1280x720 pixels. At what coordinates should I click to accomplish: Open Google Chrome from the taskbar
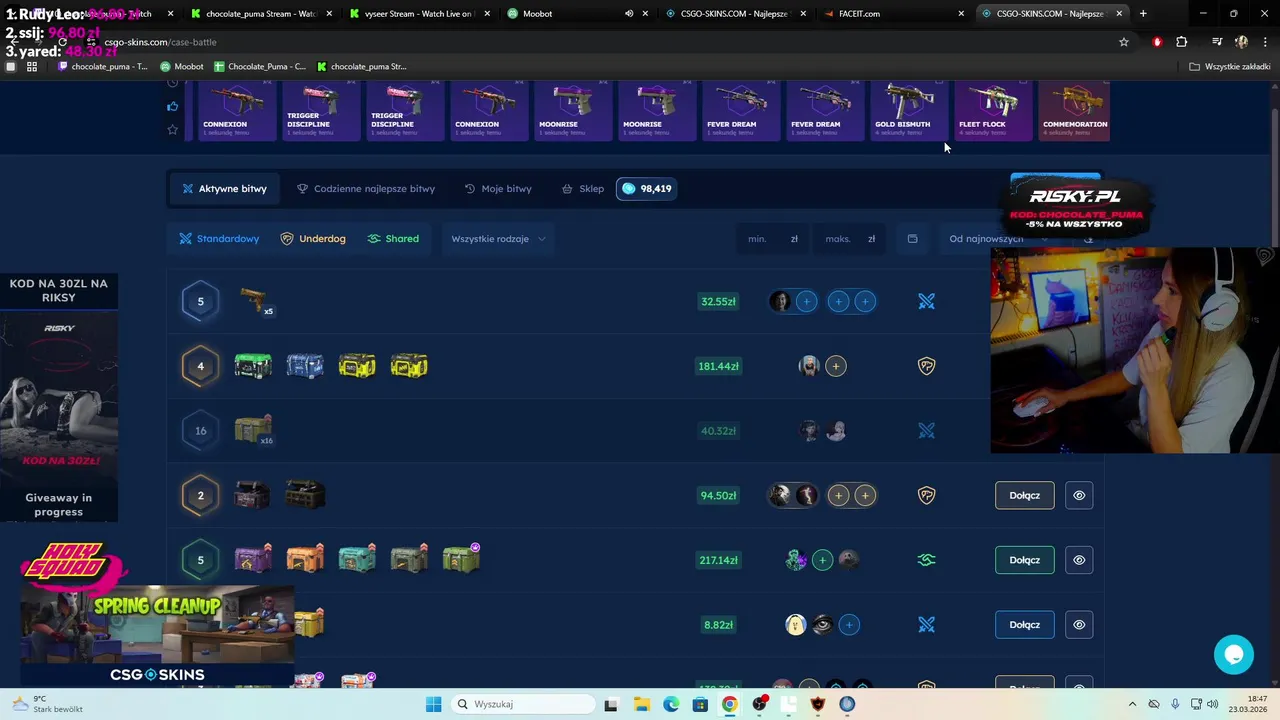[x=730, y=704]
